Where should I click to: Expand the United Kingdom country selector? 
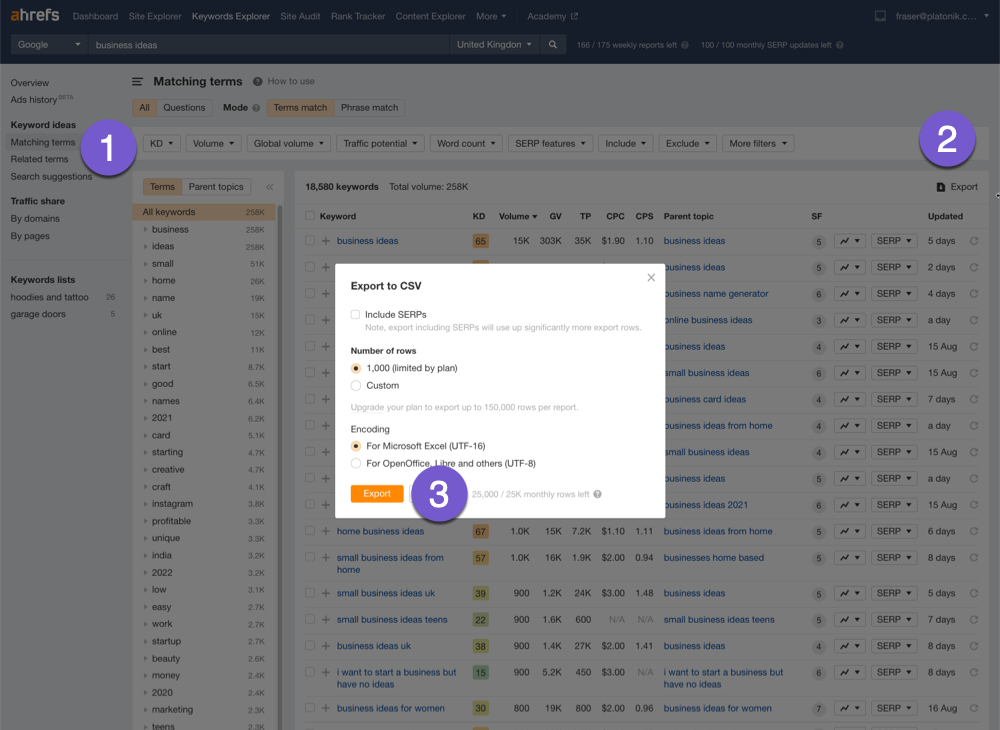tap(494, 45)
